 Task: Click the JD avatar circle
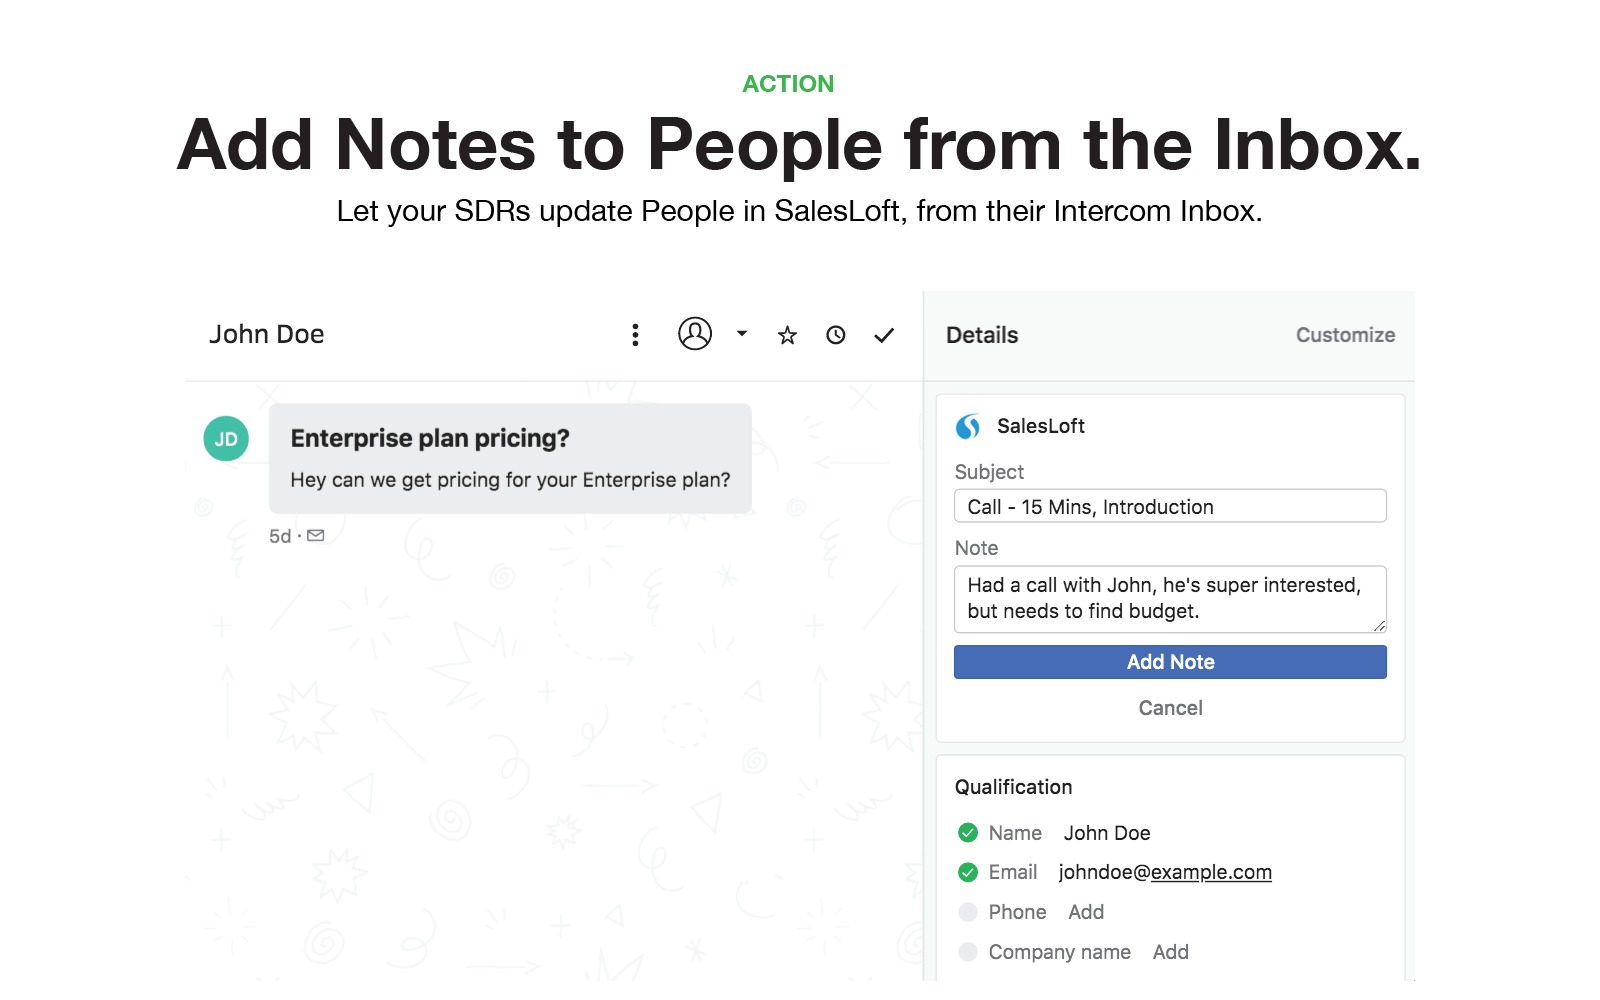(226, 439)
